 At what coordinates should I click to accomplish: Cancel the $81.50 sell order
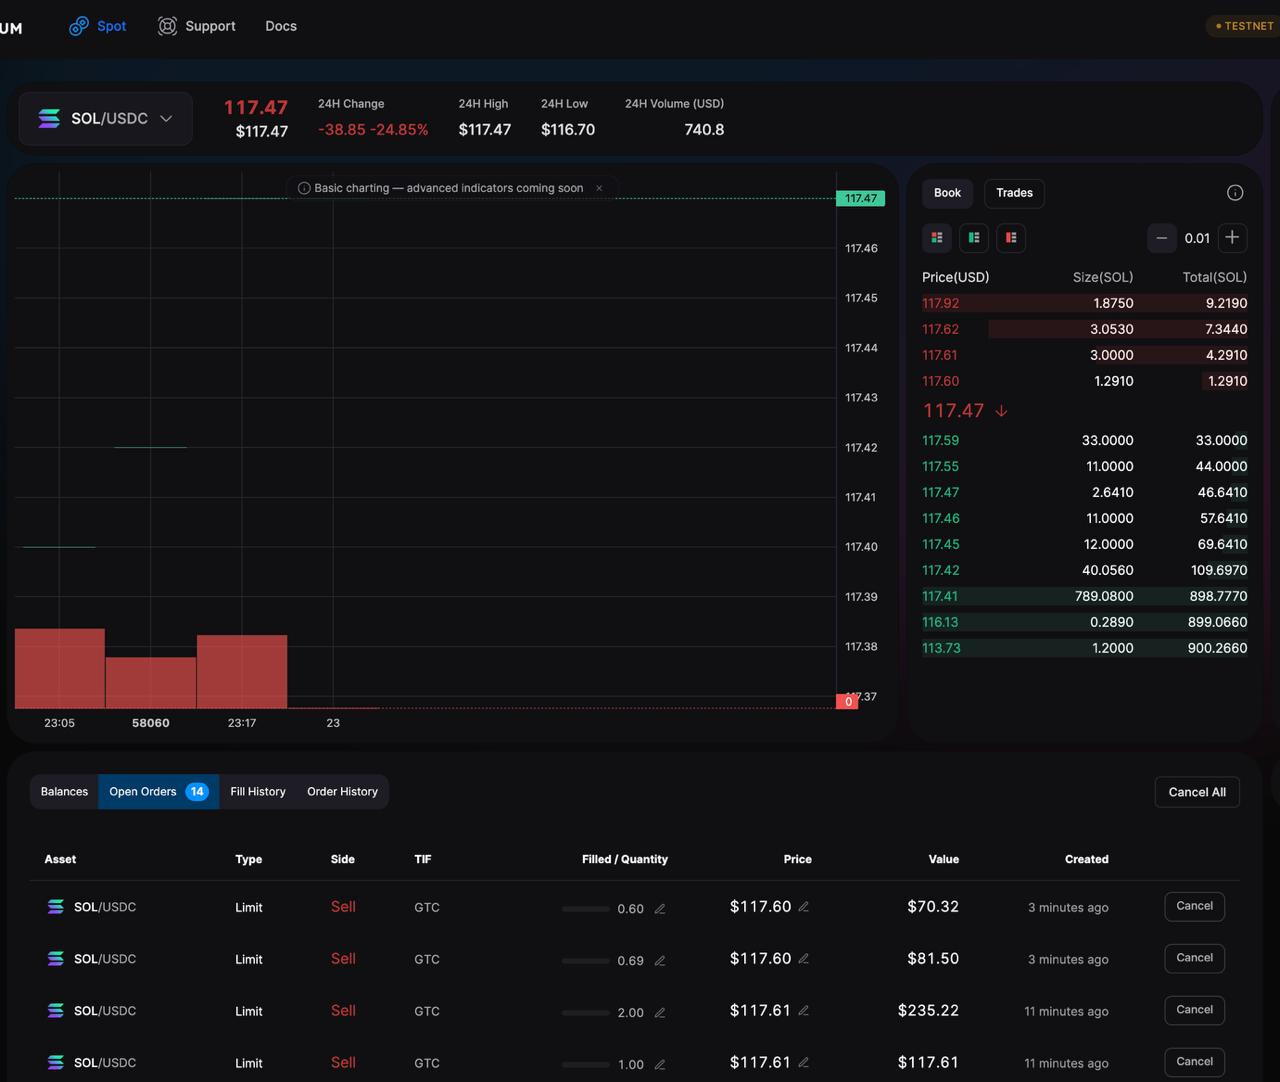click(x=1194, y=958)
